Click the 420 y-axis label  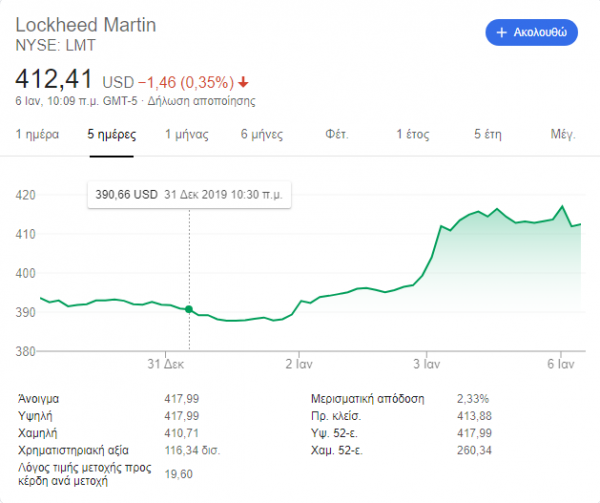[25, 195]
